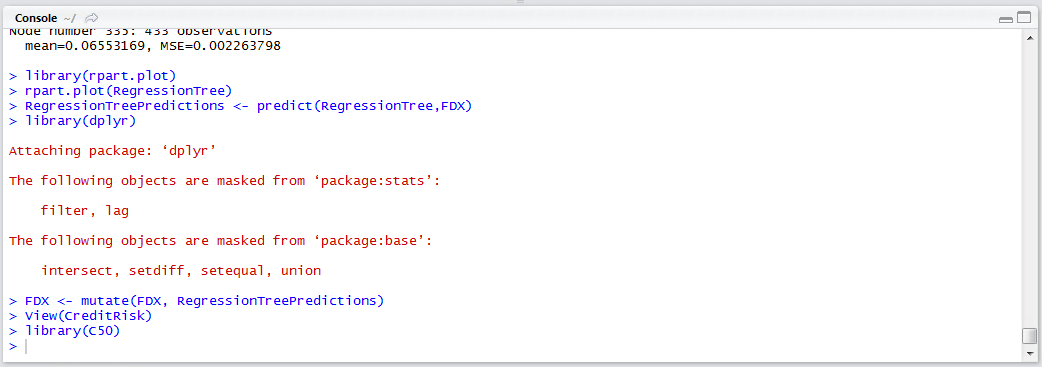The width and height of the screenshot is (1042, 367).
Task: Click the masked from 'package:base' message
Action: coord(221,241)
